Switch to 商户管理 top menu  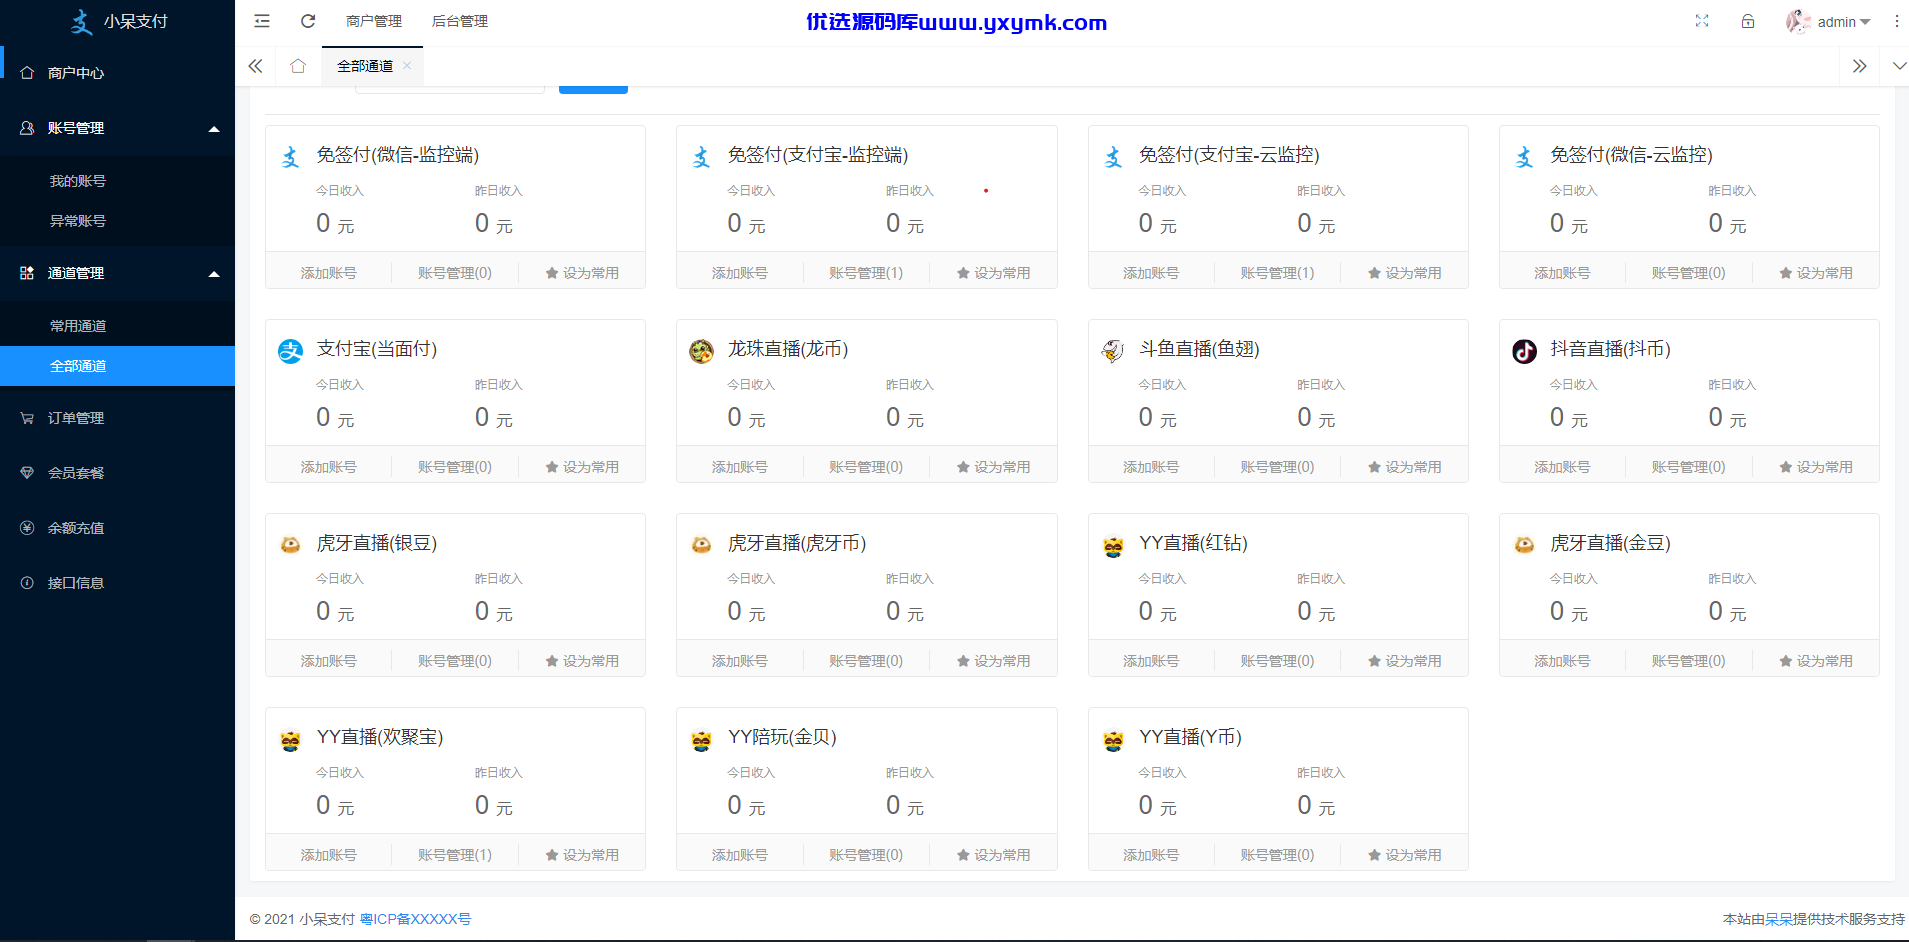pyautogui.click(x=374, y=21)
